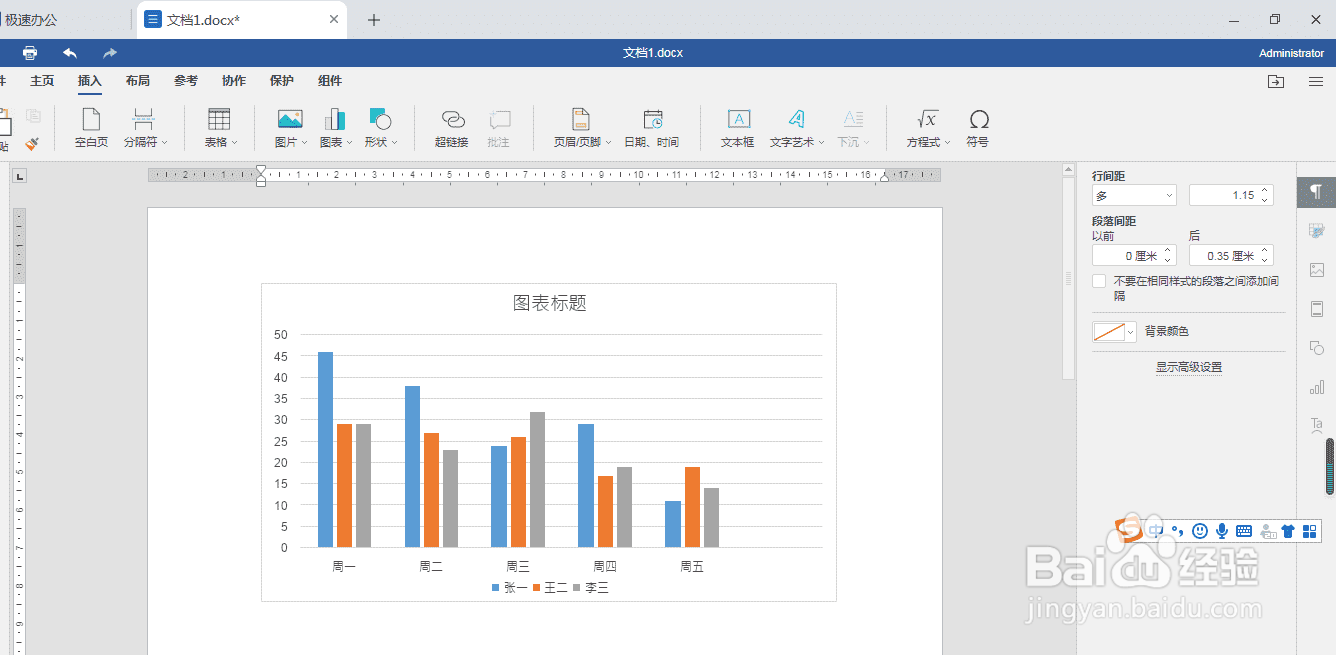Screen dimensions: 1336x655
Task: Switch to the 组件 (Plugins) tab
Action: [x=330, y=81]
